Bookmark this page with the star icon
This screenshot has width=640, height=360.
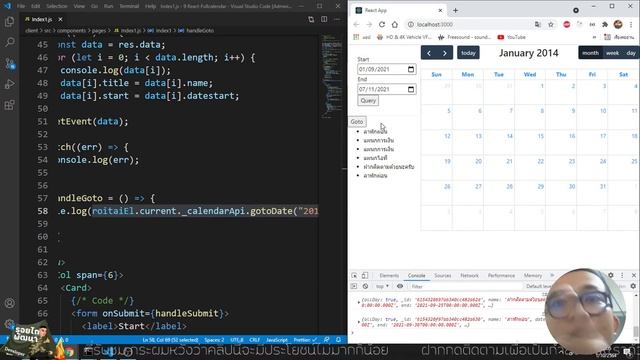click(x=551, y=24)
